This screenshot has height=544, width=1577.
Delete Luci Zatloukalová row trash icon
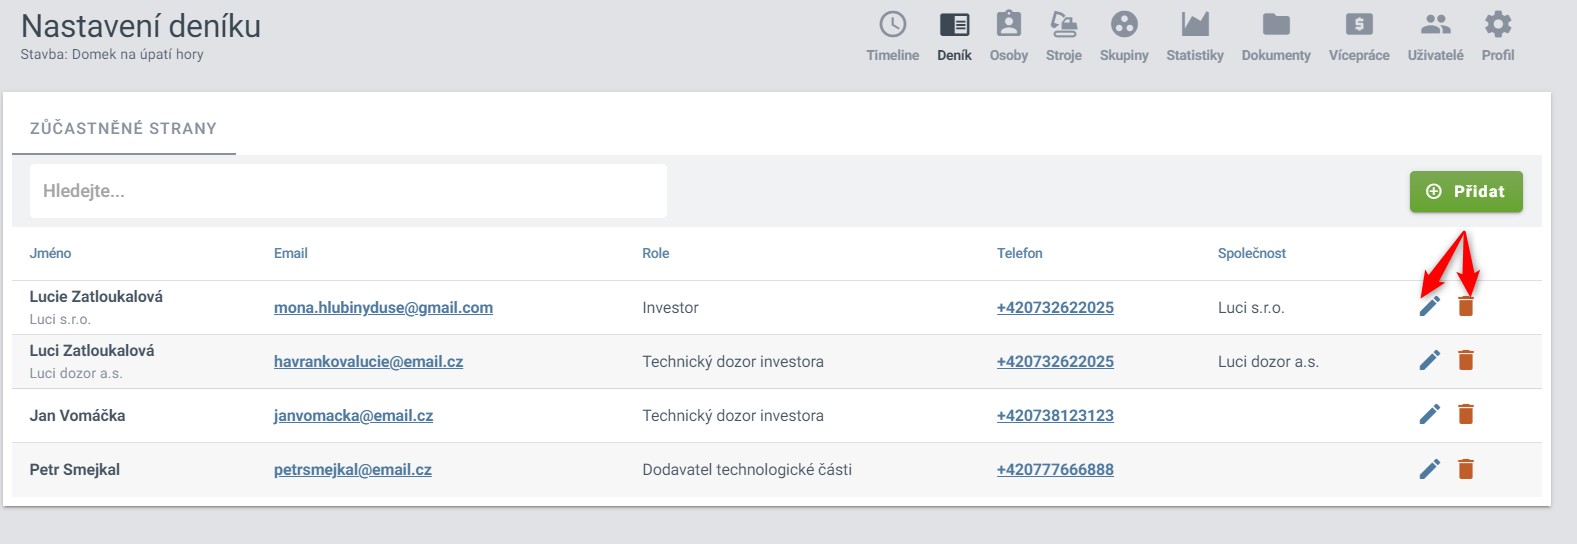(x=1466, y=360)
